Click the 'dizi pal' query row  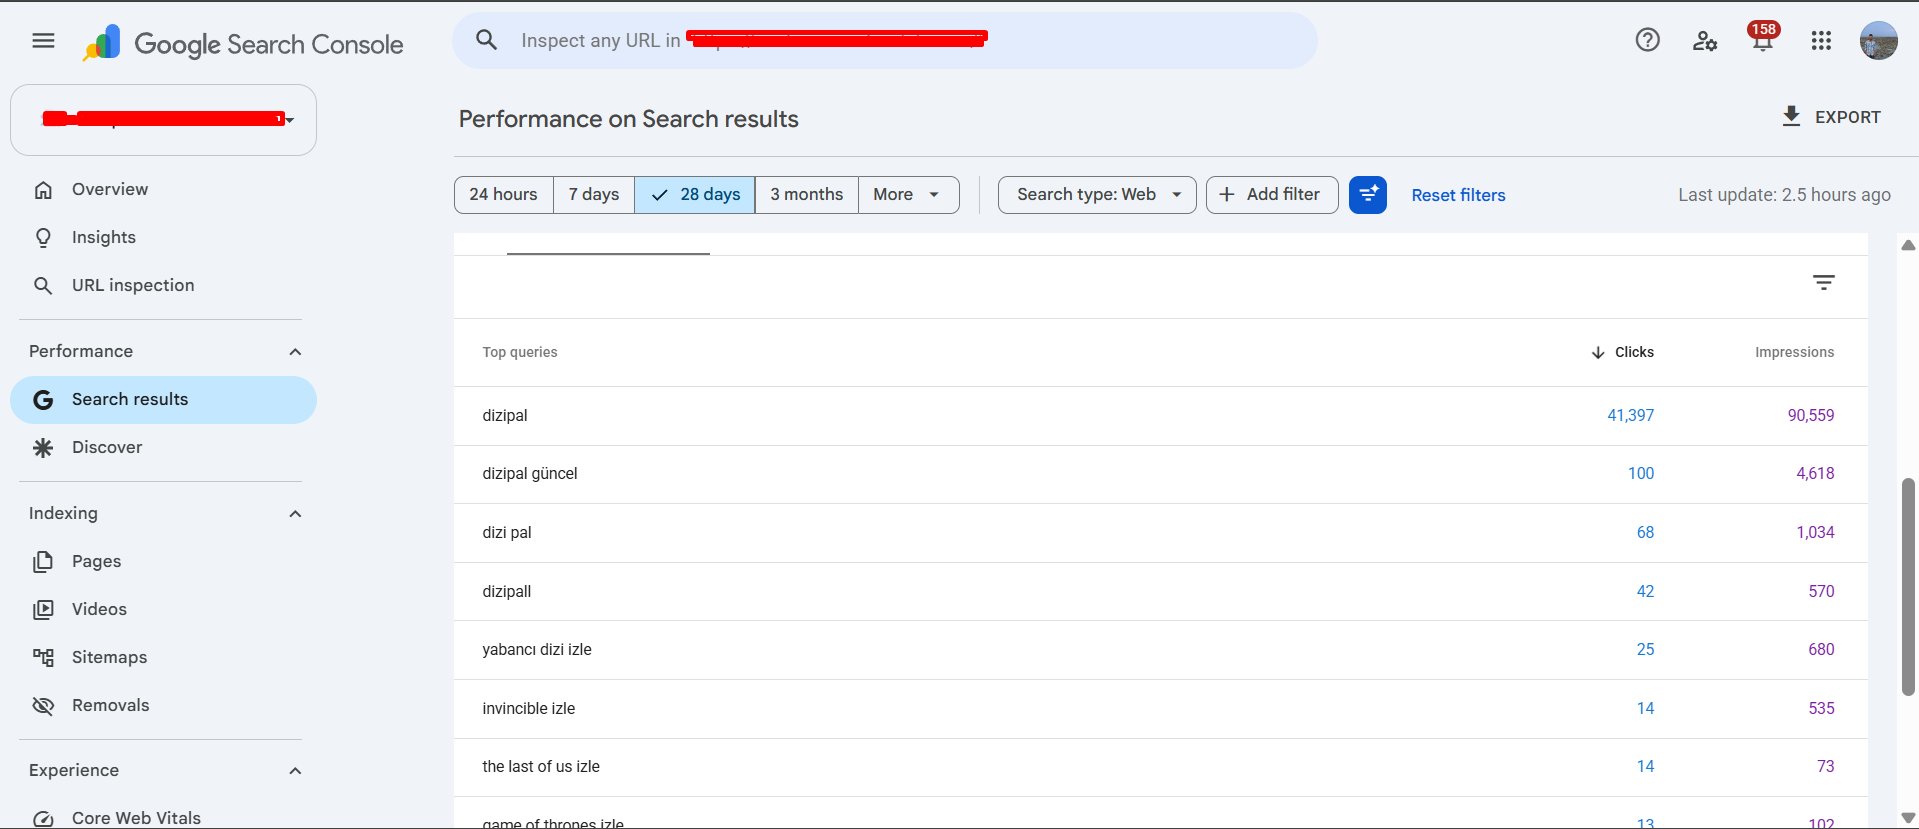click(x=1160, y=533)
